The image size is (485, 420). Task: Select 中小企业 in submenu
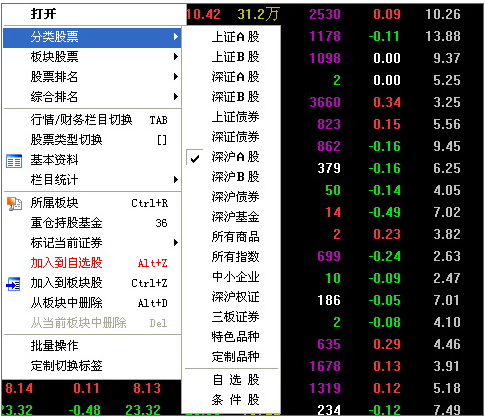pos(231,277)
